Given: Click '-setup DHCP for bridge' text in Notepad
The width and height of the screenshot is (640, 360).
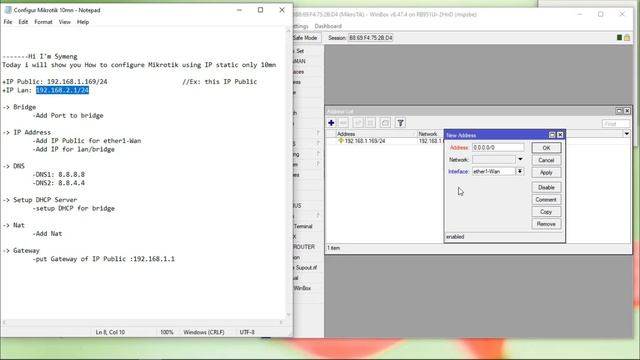Looking at the screenshot, I should click(x=73, y=208).
